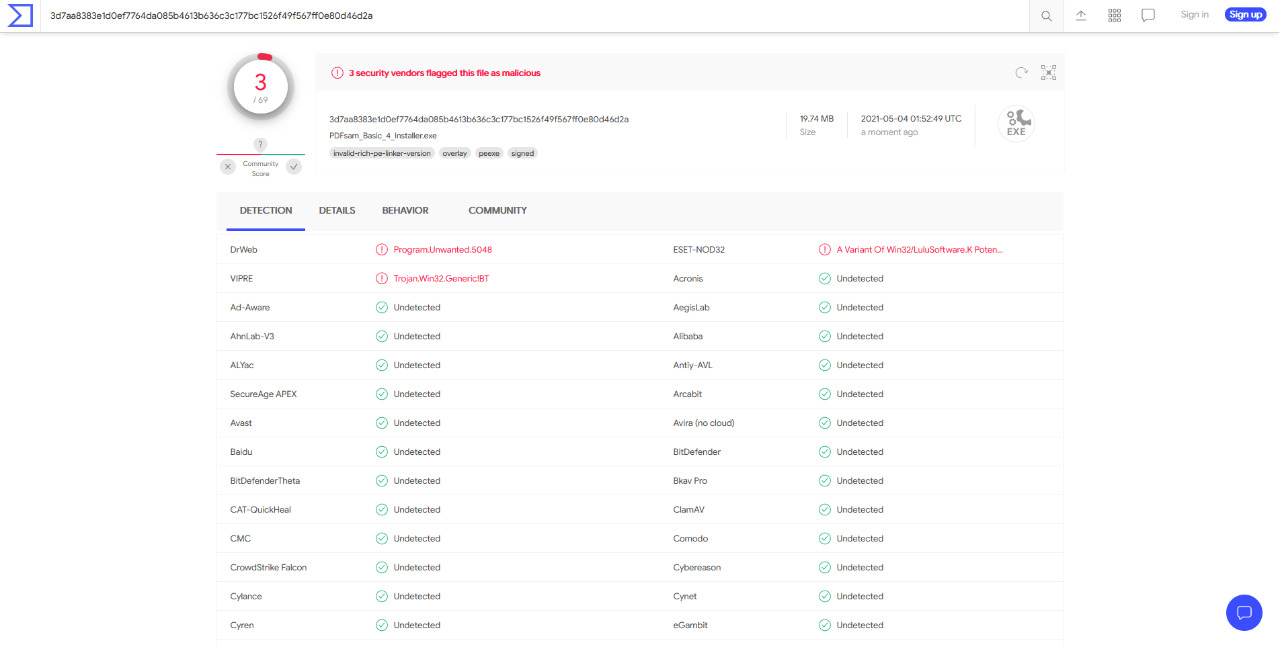The width and height of the screenshot is (1280, 647).
Task: Click the AegisLab vendor name
Action: (x=692, y=308)
